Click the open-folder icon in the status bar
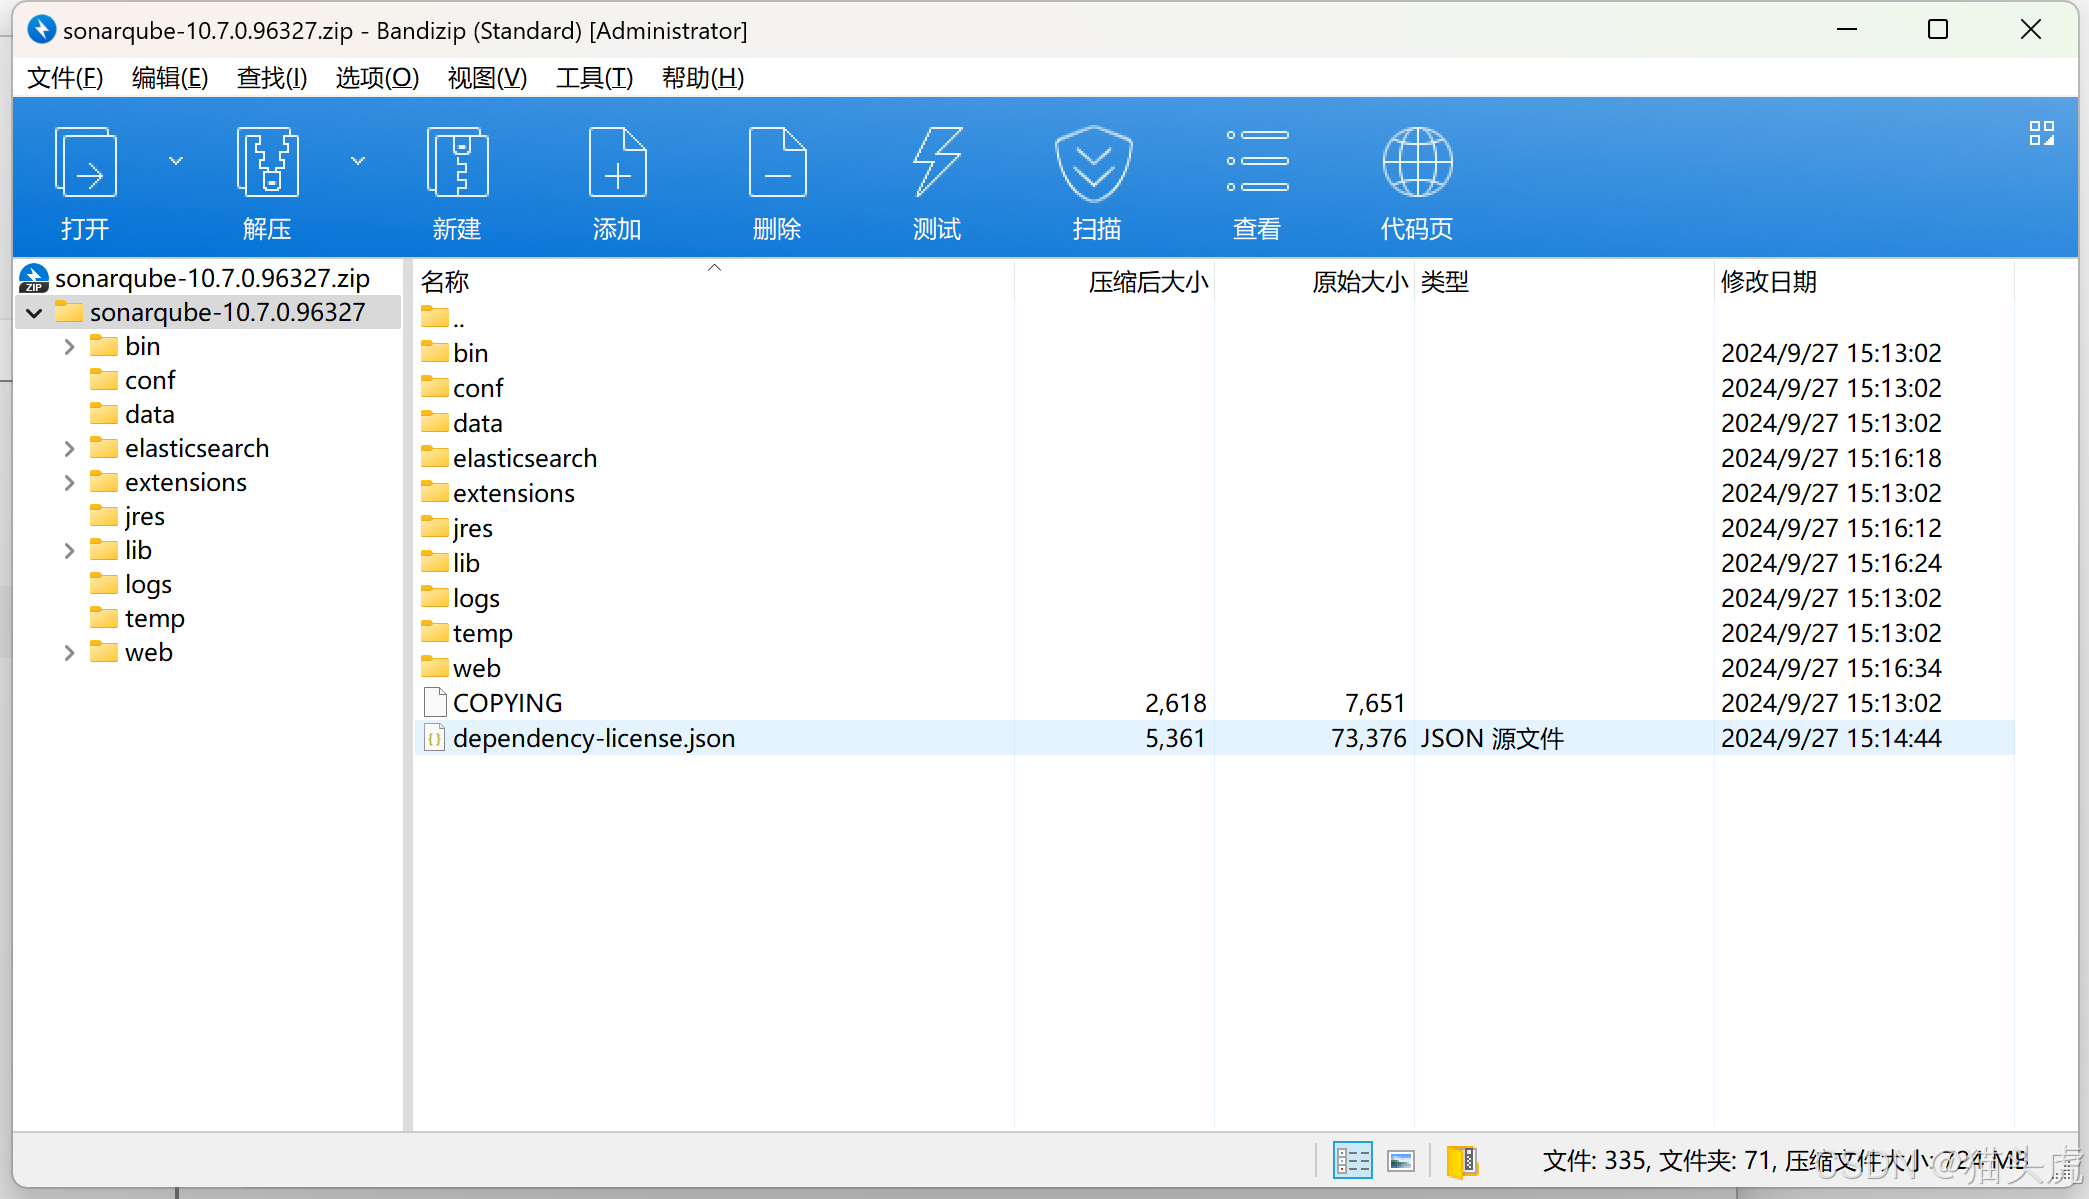The image size is (2089, 1199). (1463, 1161)
